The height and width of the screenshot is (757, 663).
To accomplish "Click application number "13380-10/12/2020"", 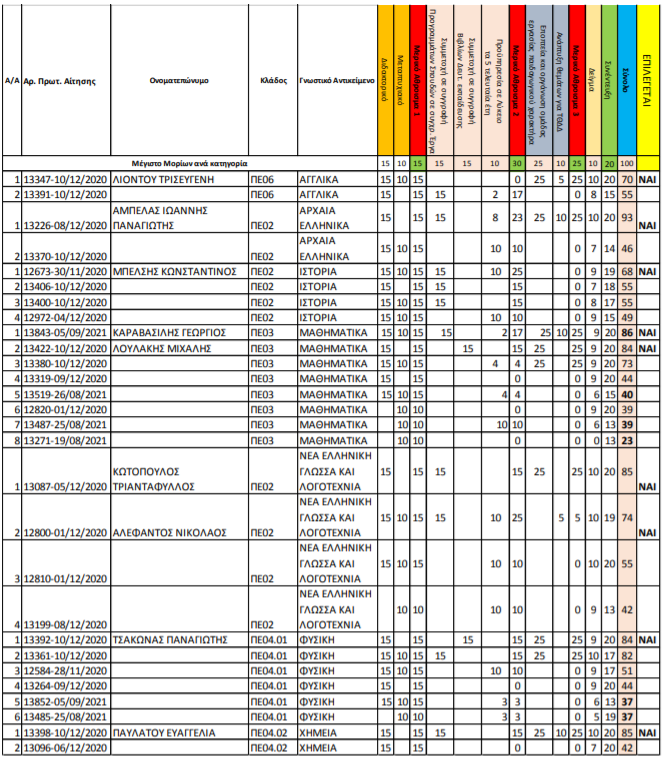I will click(65, 363).
